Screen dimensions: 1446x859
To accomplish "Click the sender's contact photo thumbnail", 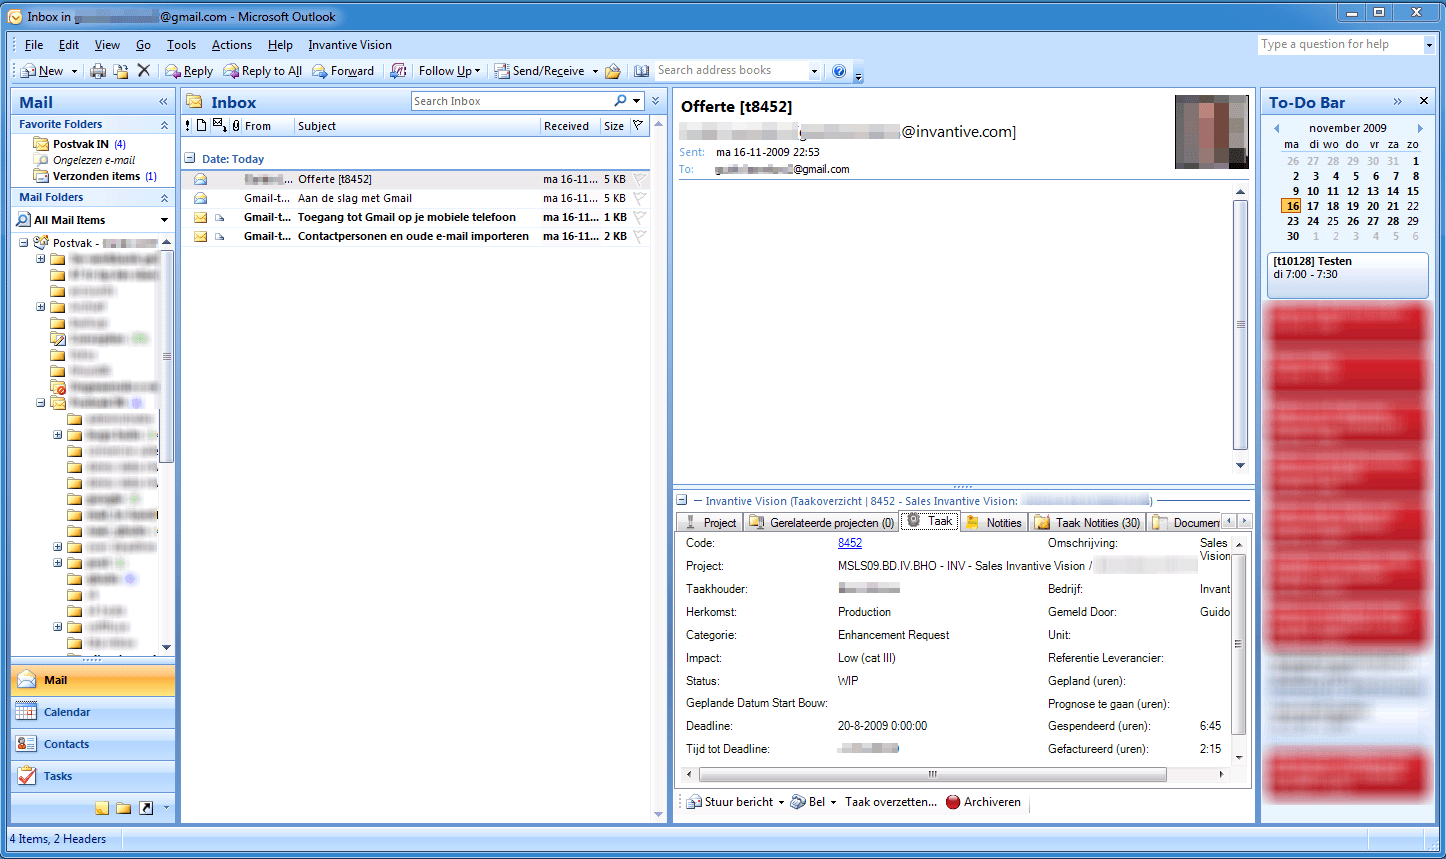I will [1211, 131].
